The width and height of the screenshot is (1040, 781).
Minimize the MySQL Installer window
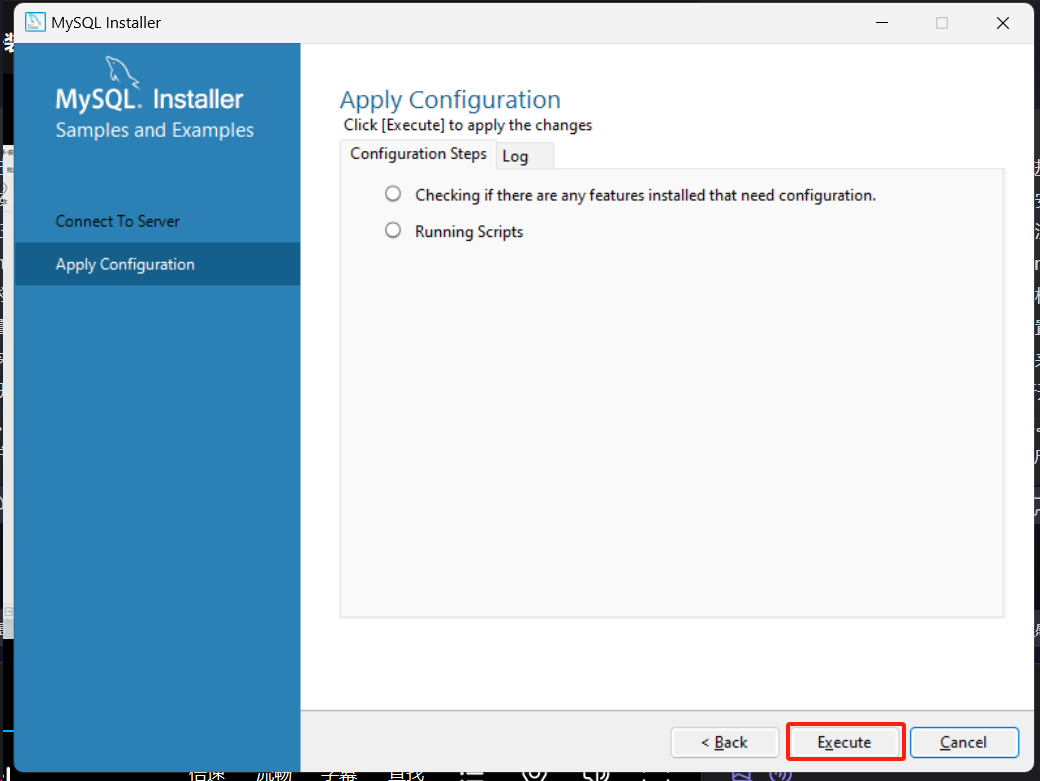point(881,23)
